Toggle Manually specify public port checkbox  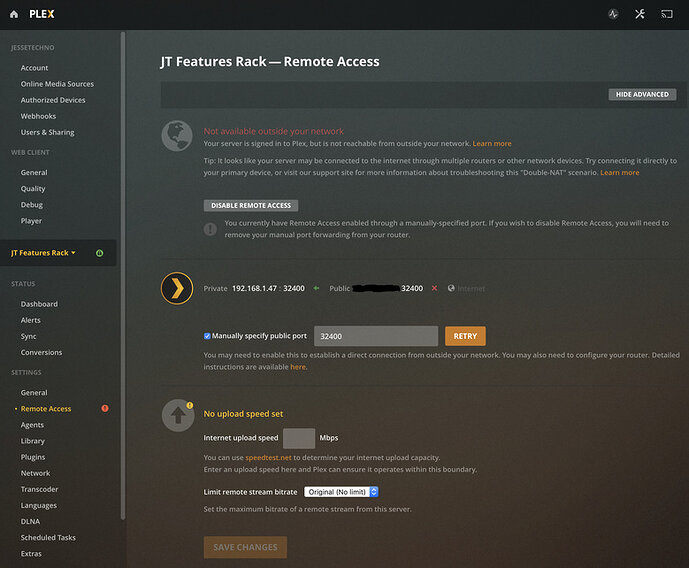[207, 336]
